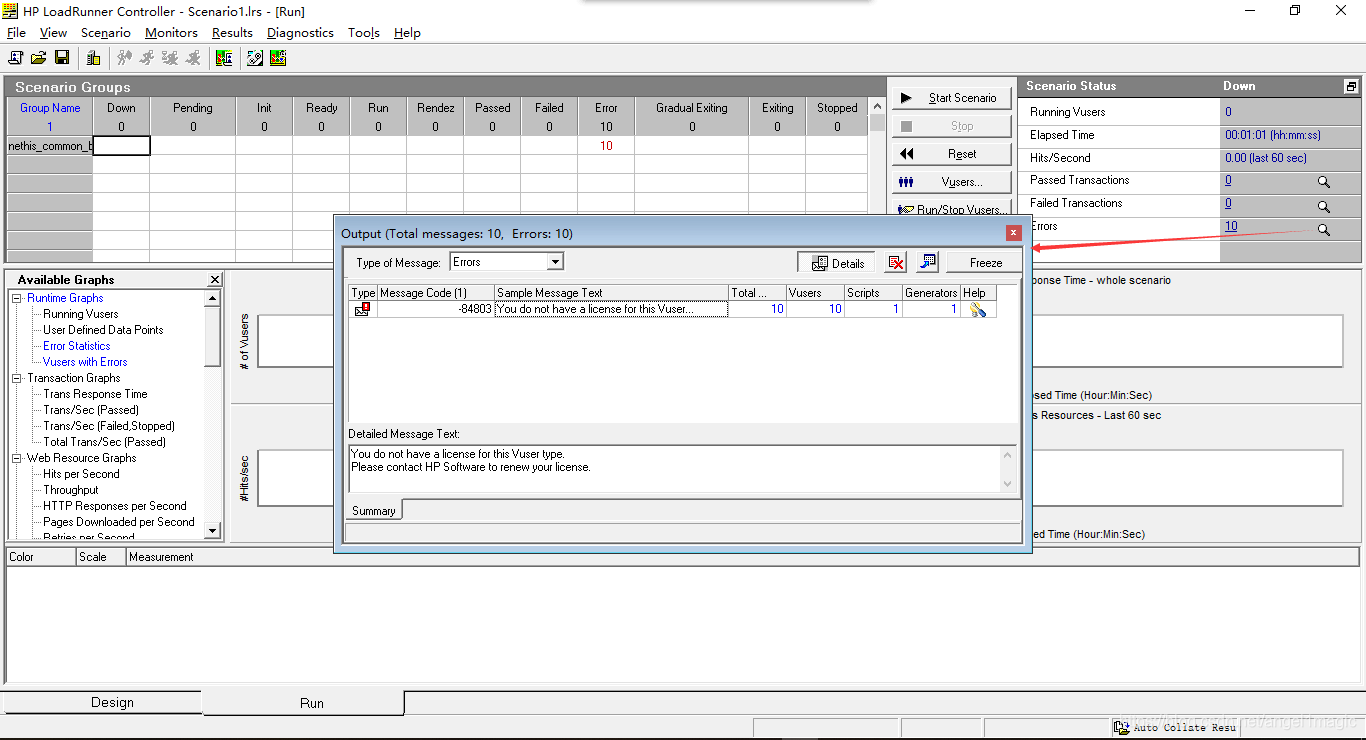This screenshot has width=1366, height=740.
Task: Click the Start Scenario button
Action: coord(951,98)
